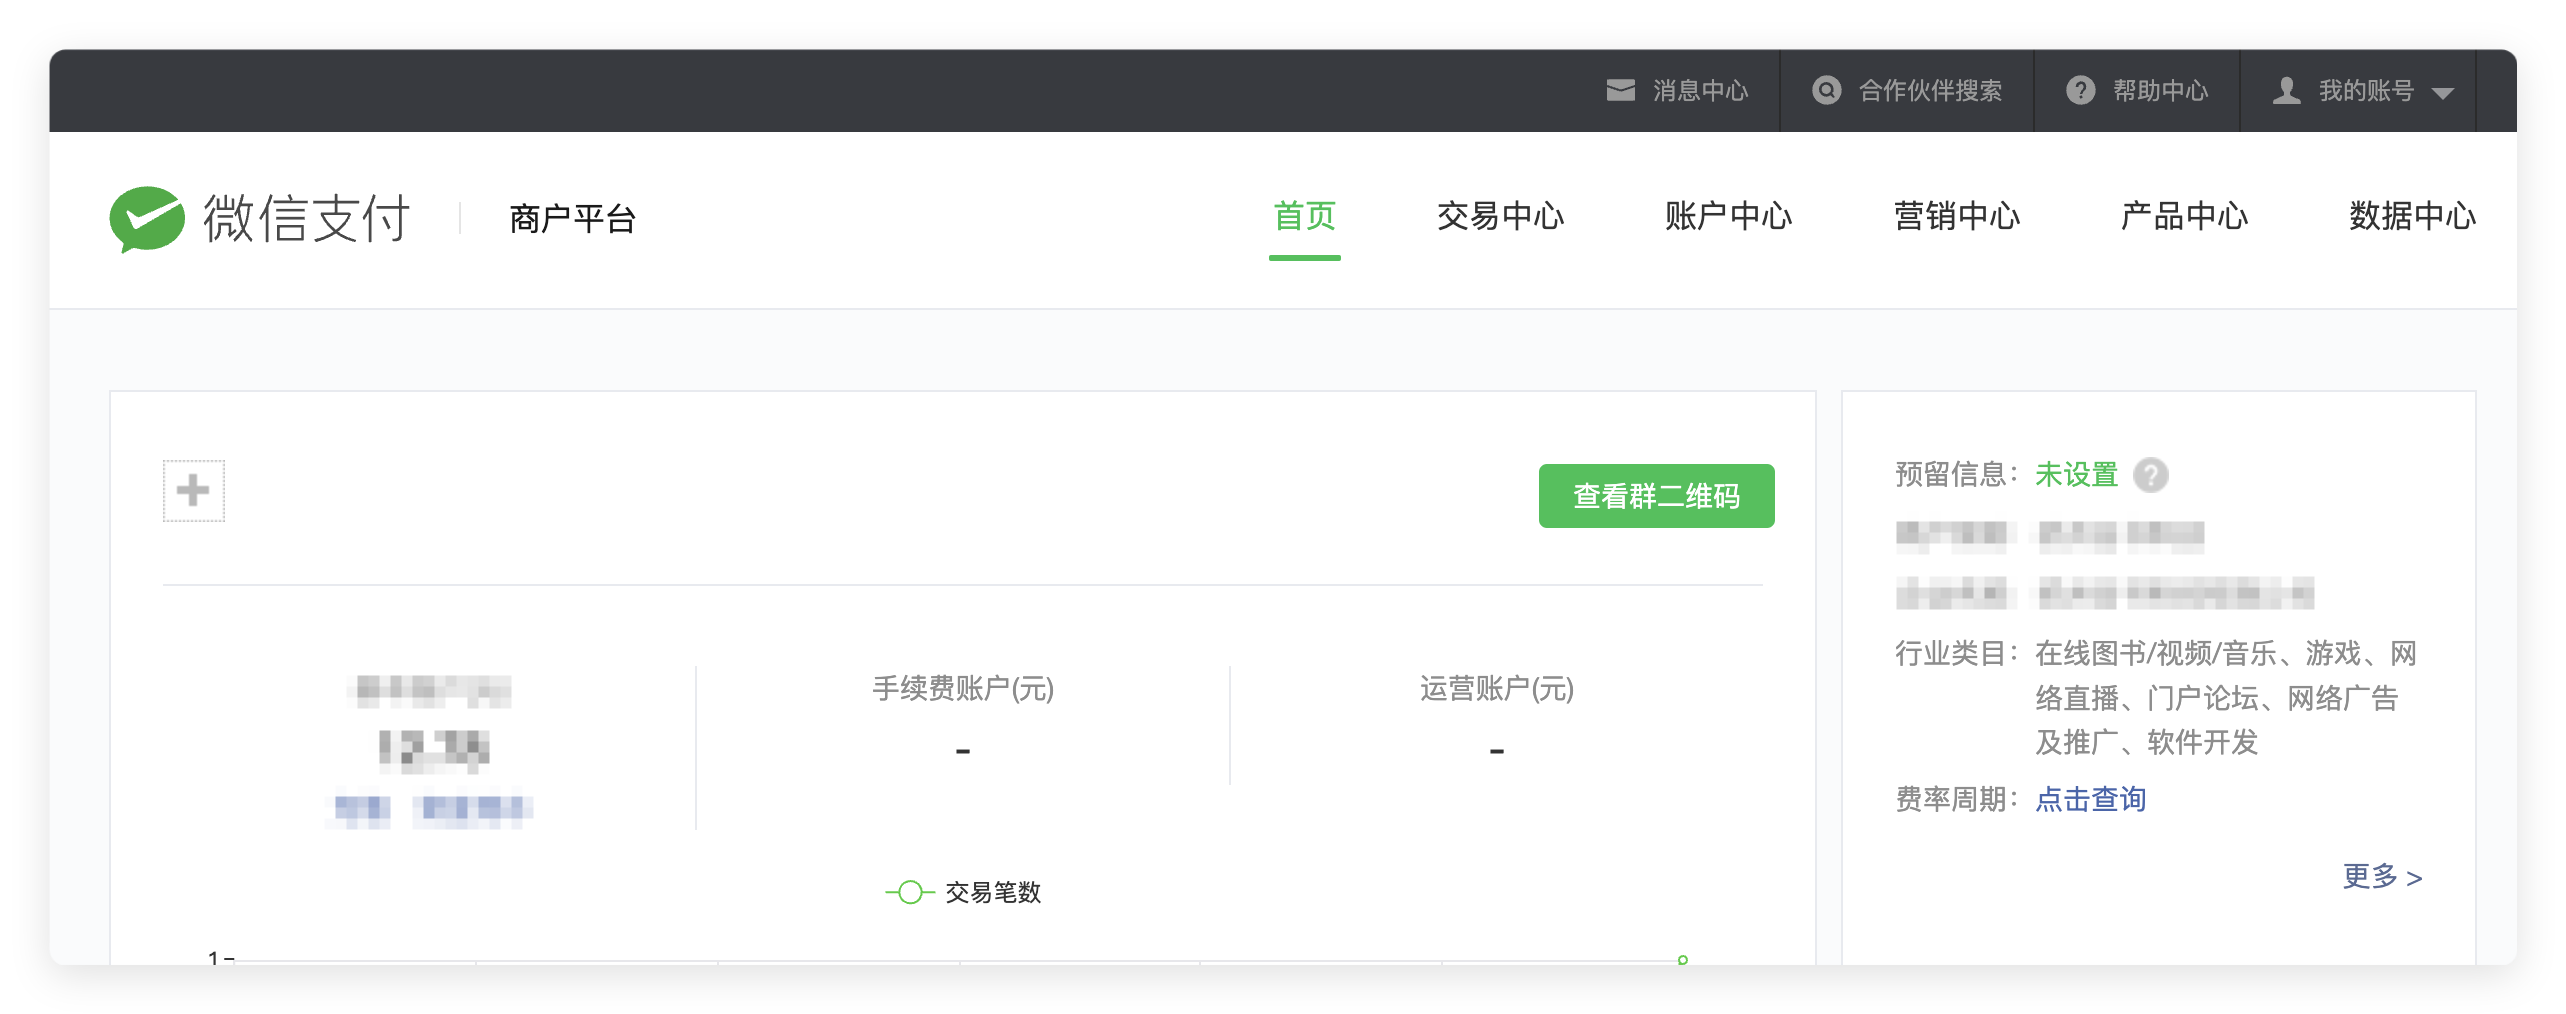Click the 点击查询 fee rate link

click(x=2090, y=799)
